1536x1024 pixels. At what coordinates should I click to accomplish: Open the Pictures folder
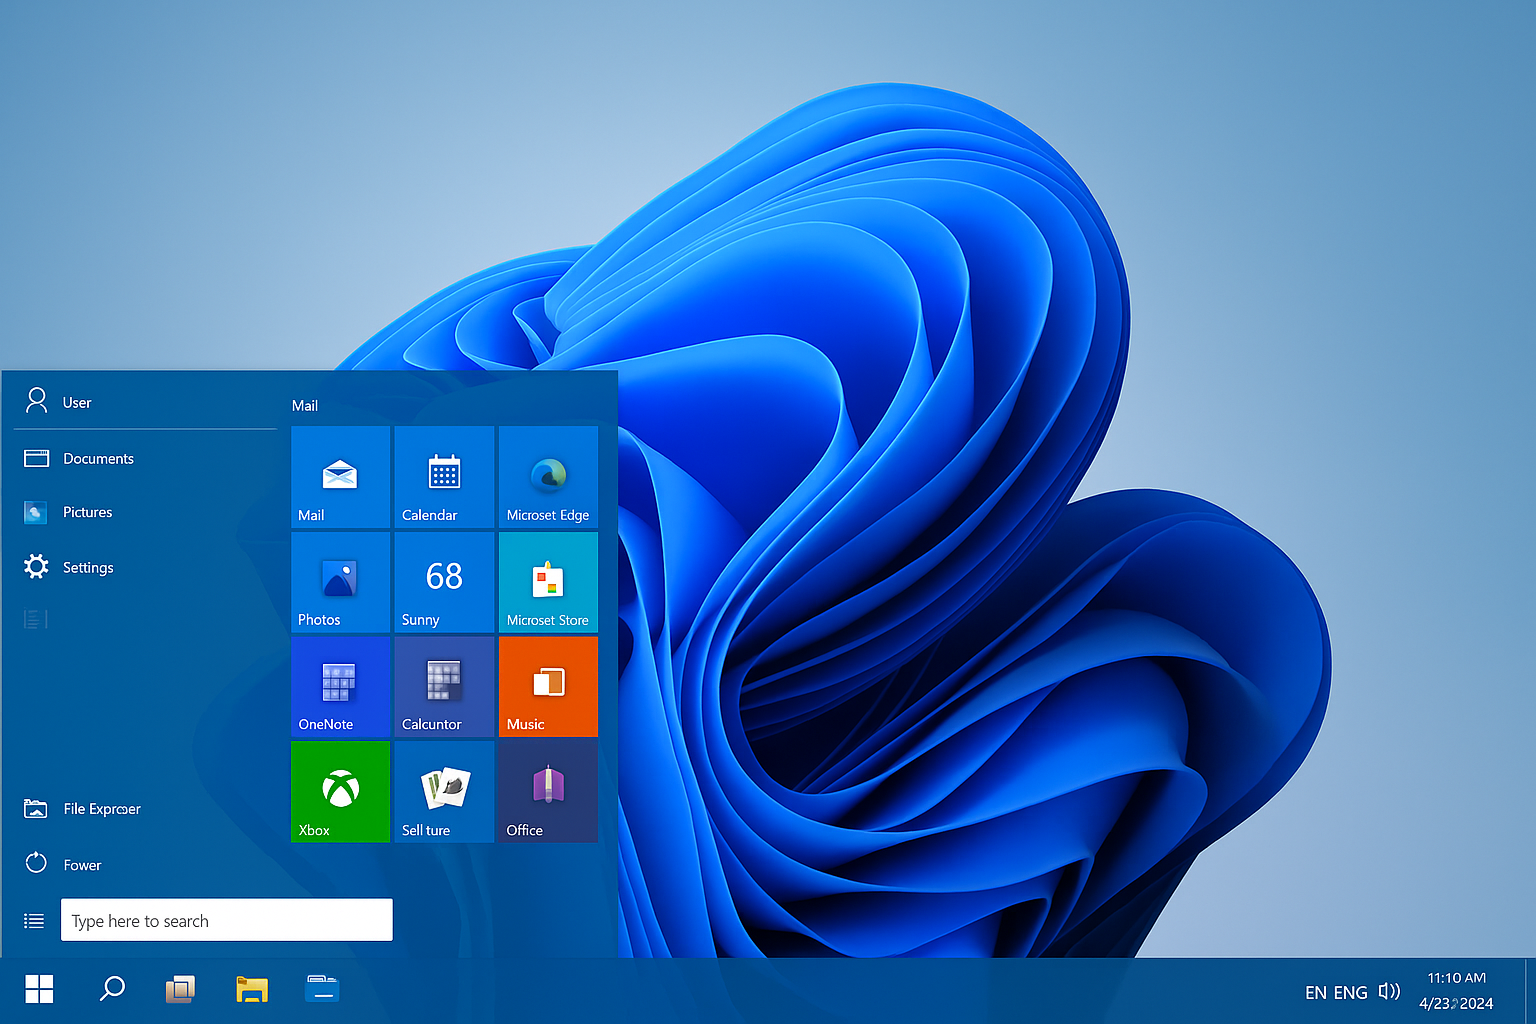click(88, 512)
